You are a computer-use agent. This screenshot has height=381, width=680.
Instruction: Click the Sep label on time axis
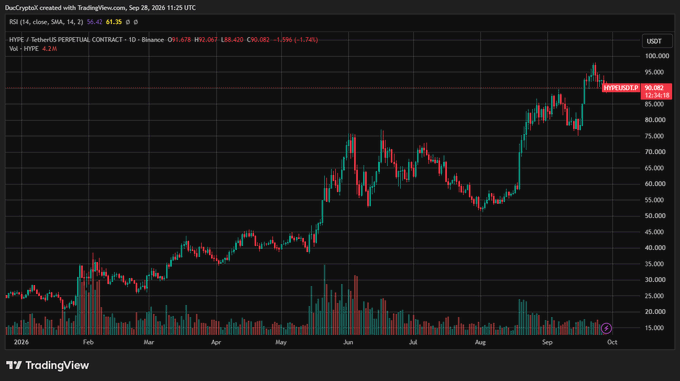click(547, 342)
